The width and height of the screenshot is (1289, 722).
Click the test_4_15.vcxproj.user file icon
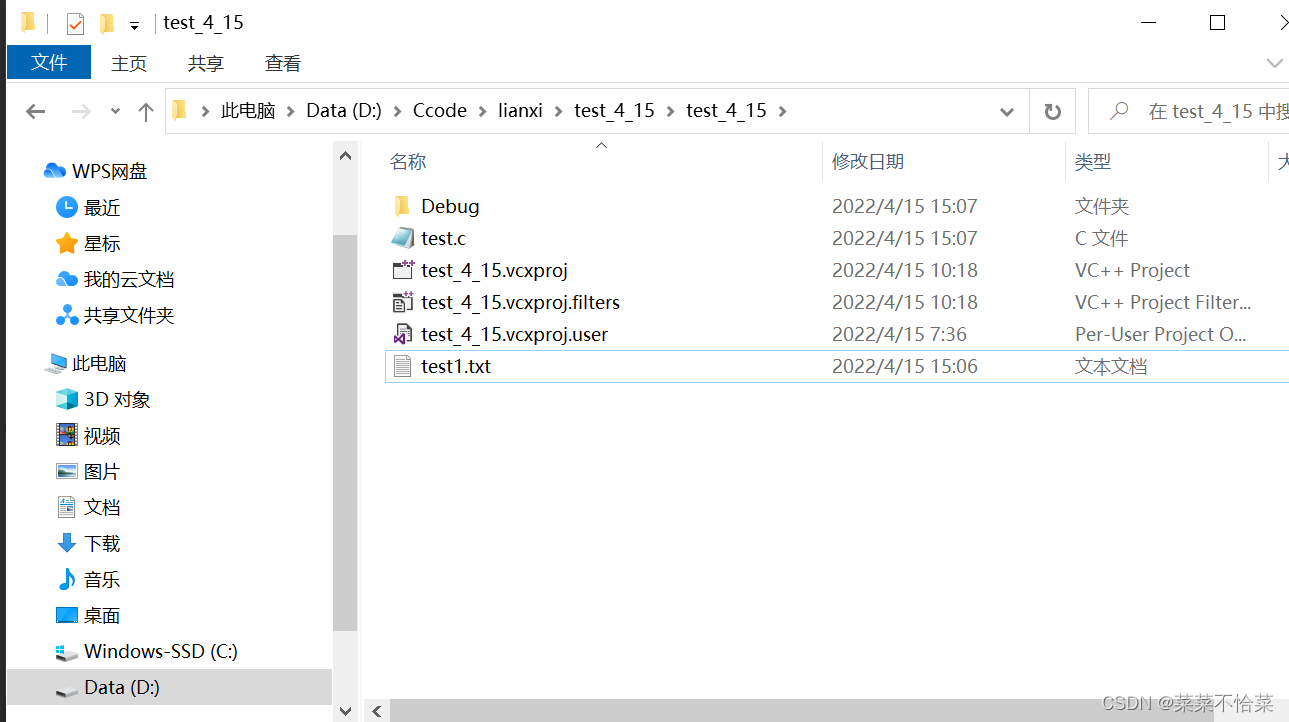click(402, 334)
